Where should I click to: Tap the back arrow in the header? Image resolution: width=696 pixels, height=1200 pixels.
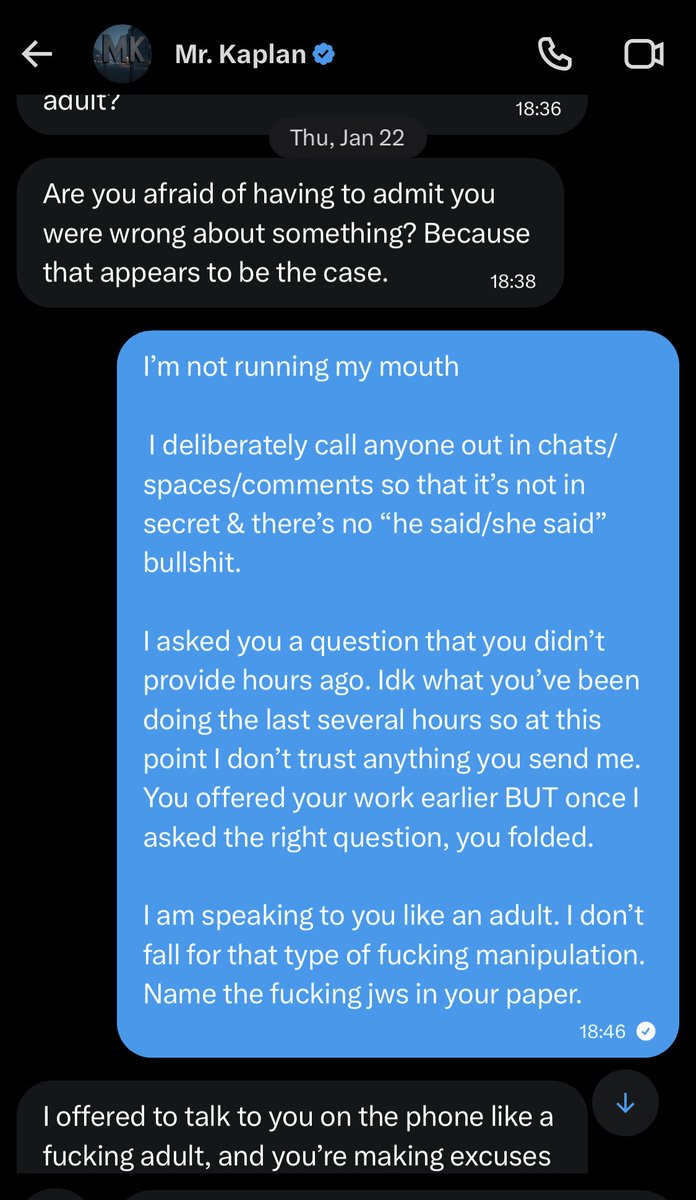[x=37, y=55]
